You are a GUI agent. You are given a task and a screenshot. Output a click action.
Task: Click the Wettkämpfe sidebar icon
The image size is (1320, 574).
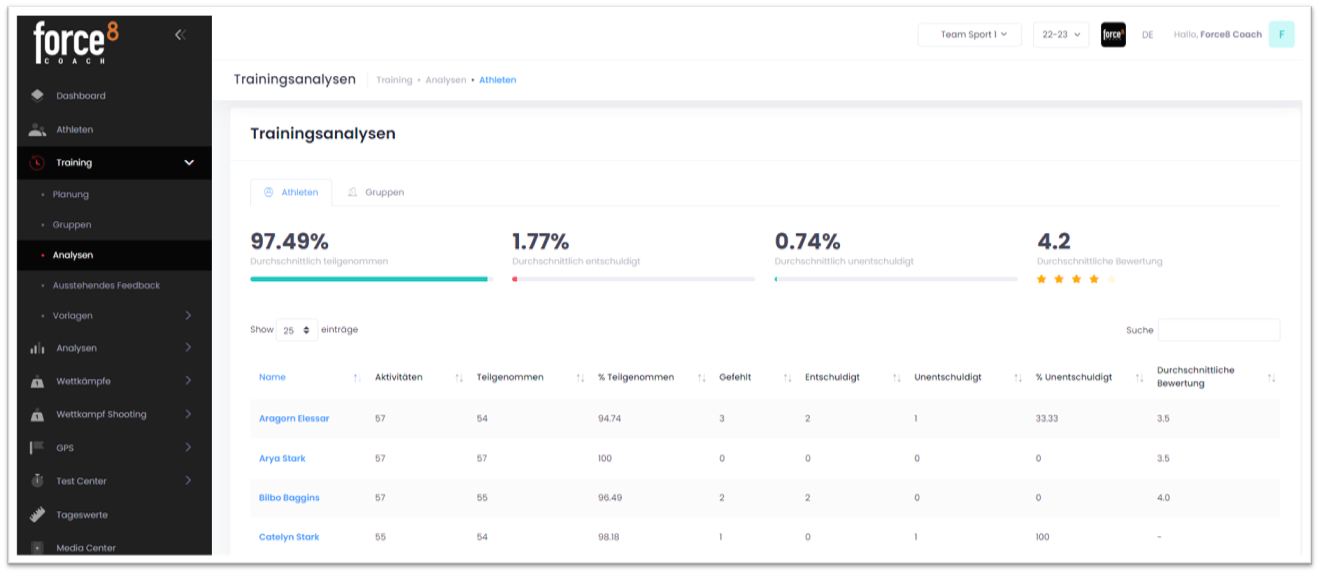click(x=37, y=381)
